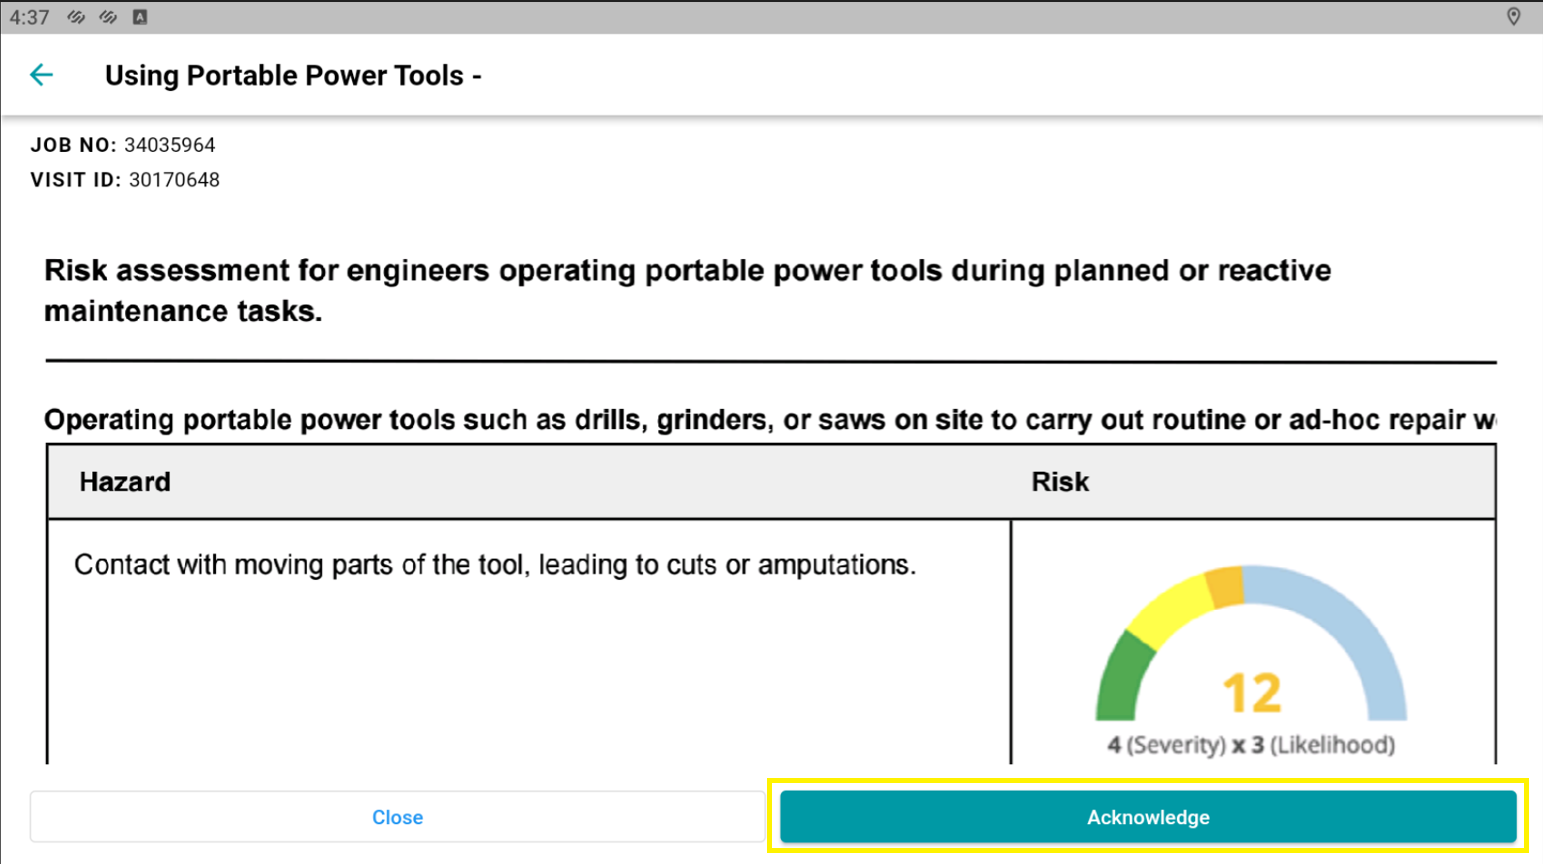
Task: Tap the 'A' keyboard status bar icon
Action: [x=140, y=17]
